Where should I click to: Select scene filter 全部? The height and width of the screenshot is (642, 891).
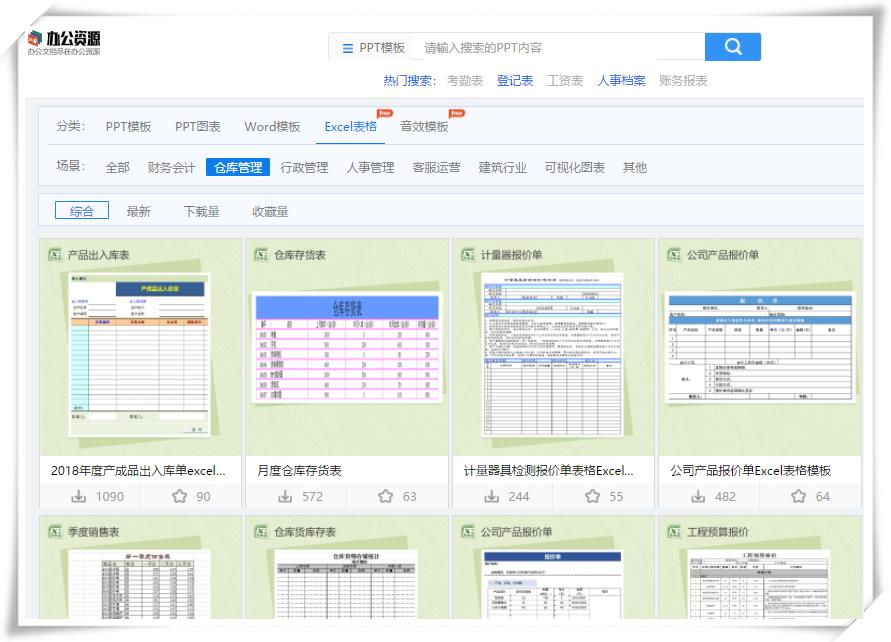118,168
